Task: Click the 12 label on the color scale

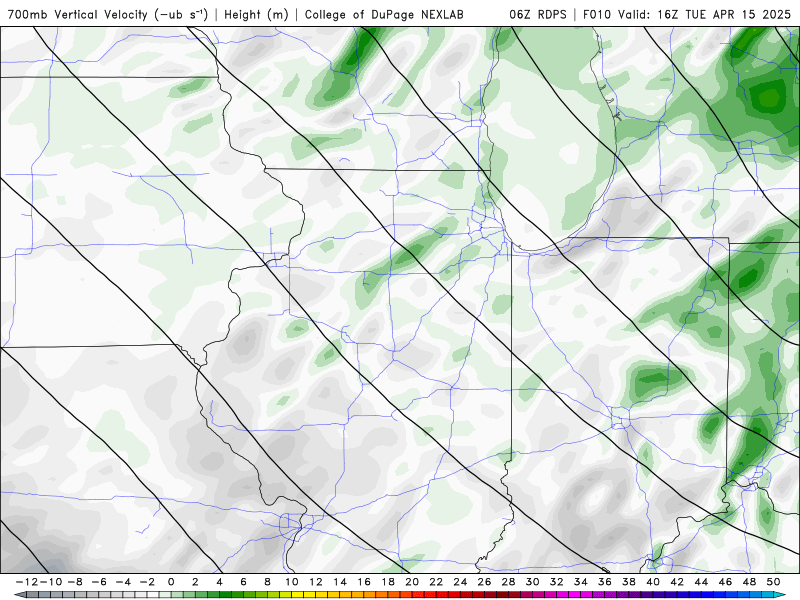Action: point(316,582)
